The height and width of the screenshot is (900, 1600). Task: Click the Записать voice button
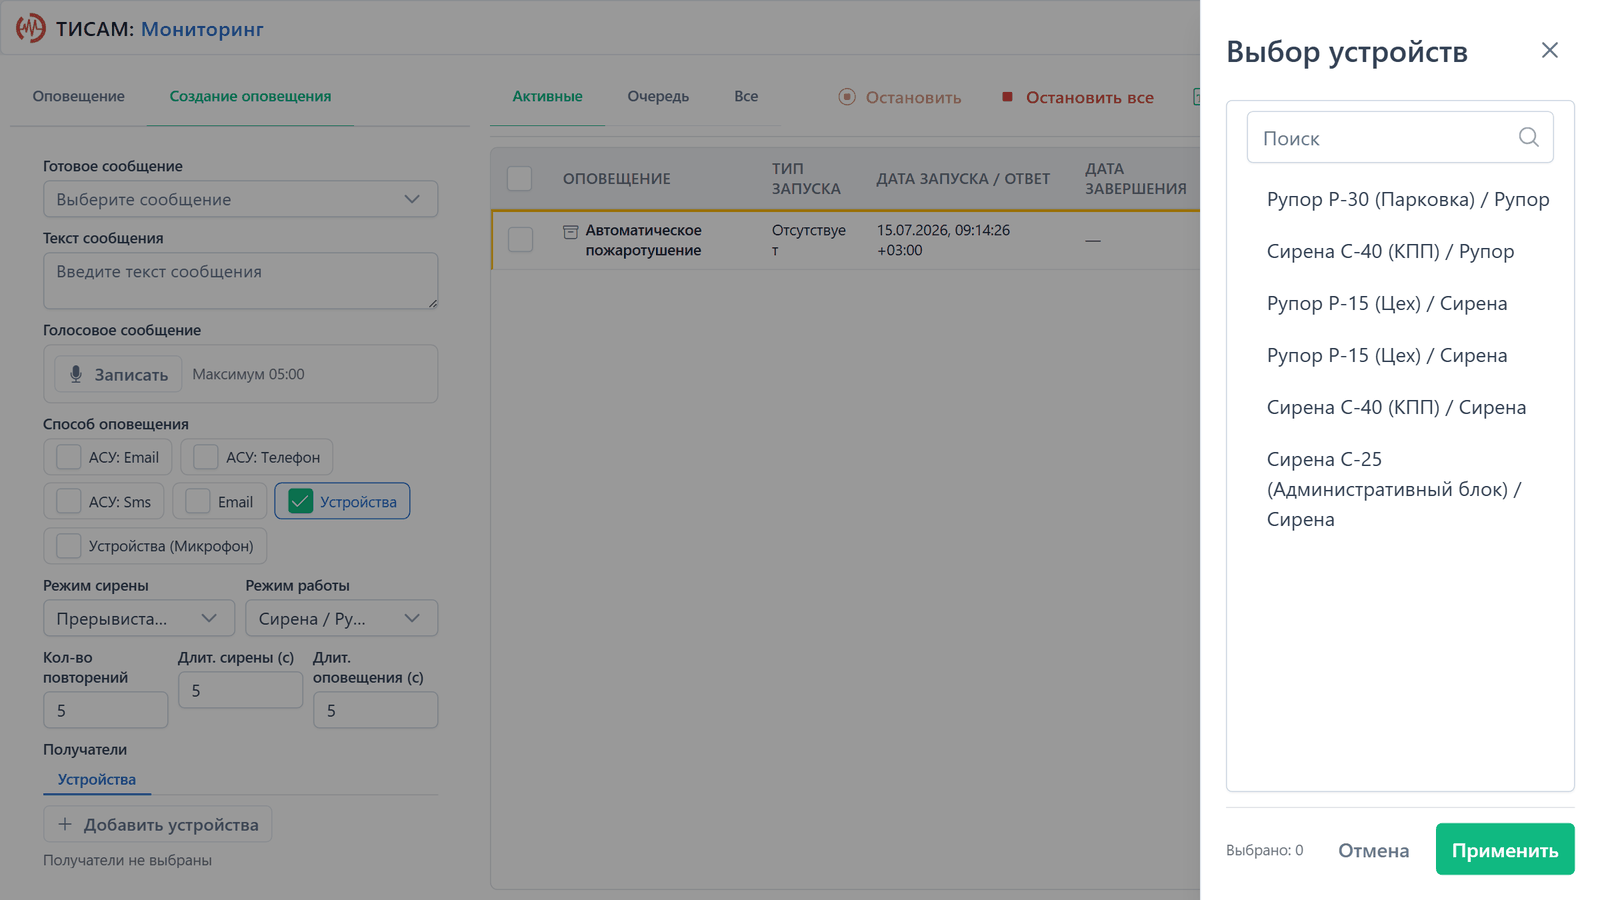(x=118, y=374)
